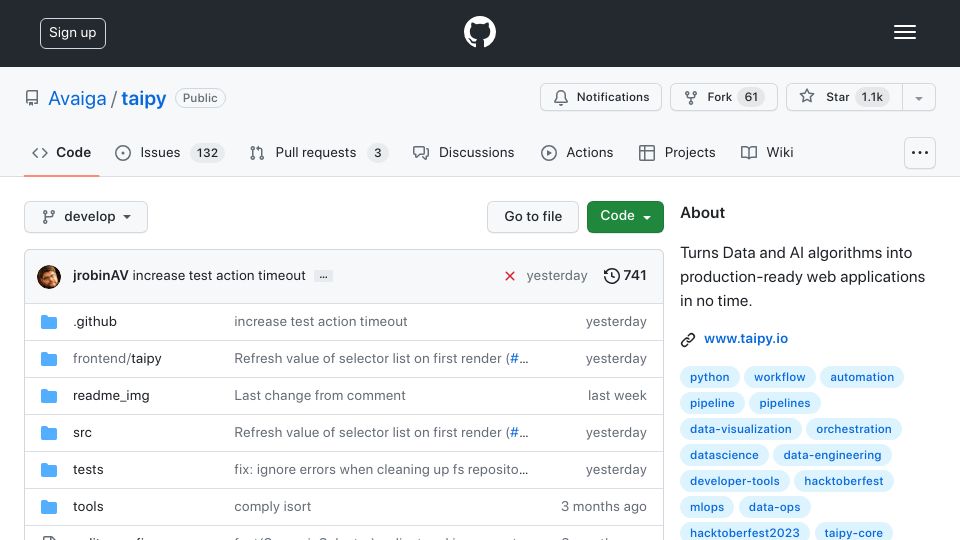Image resolution: width=960 pixels, height=540 pixels.
Task: Open the Avaiga owner link
Action: tap(77, 99)
